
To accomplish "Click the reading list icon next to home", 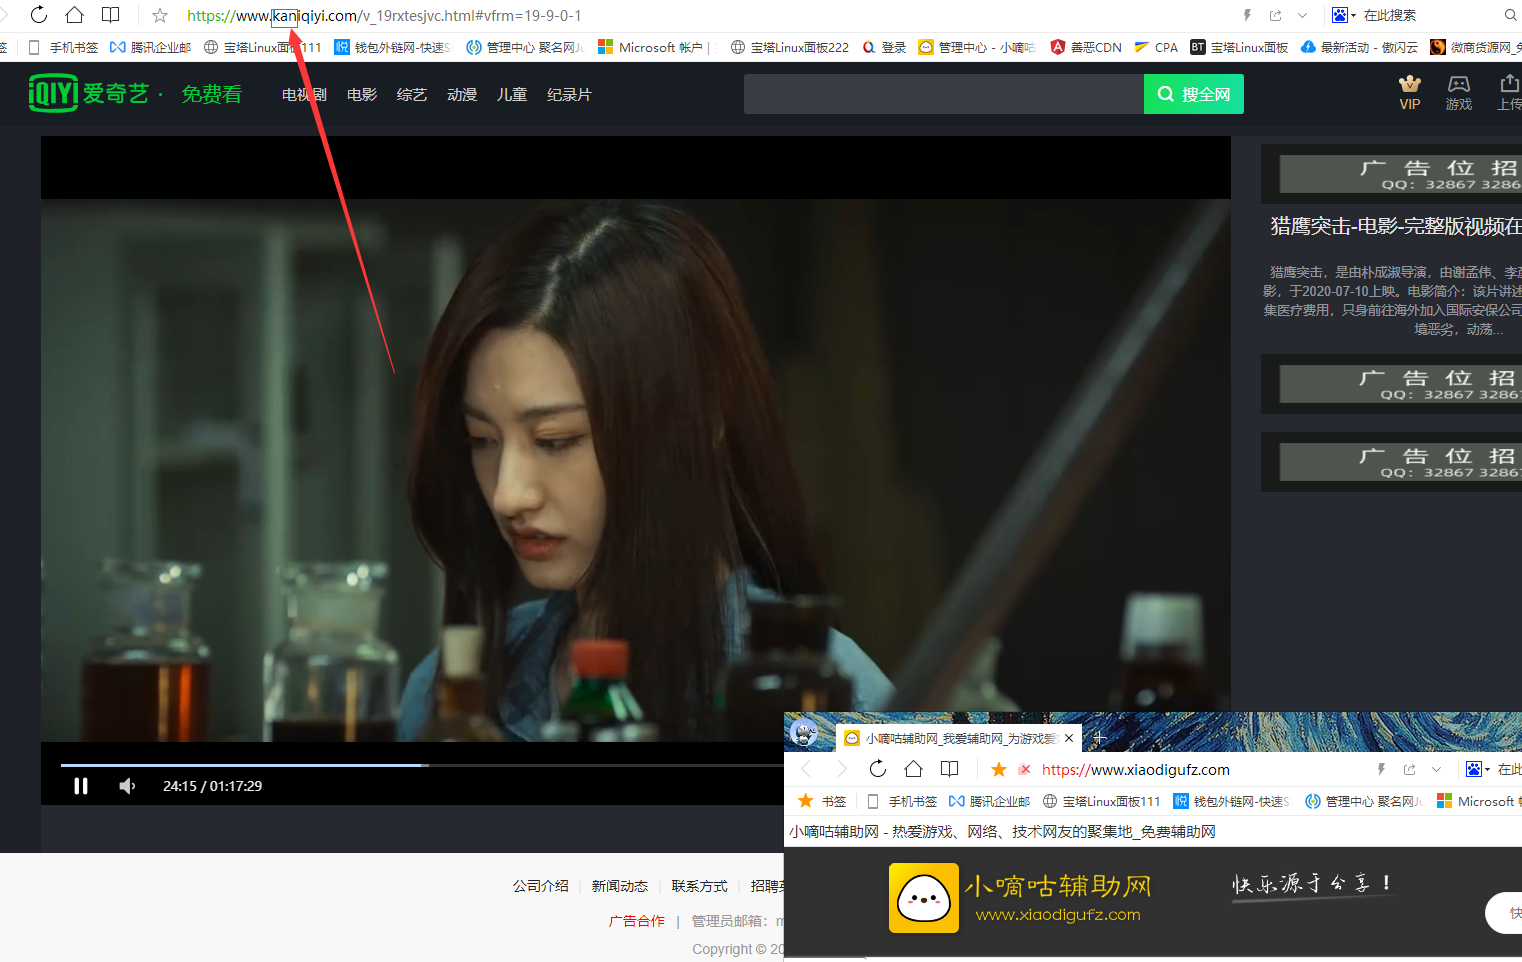I will click(x=110, y=15).
